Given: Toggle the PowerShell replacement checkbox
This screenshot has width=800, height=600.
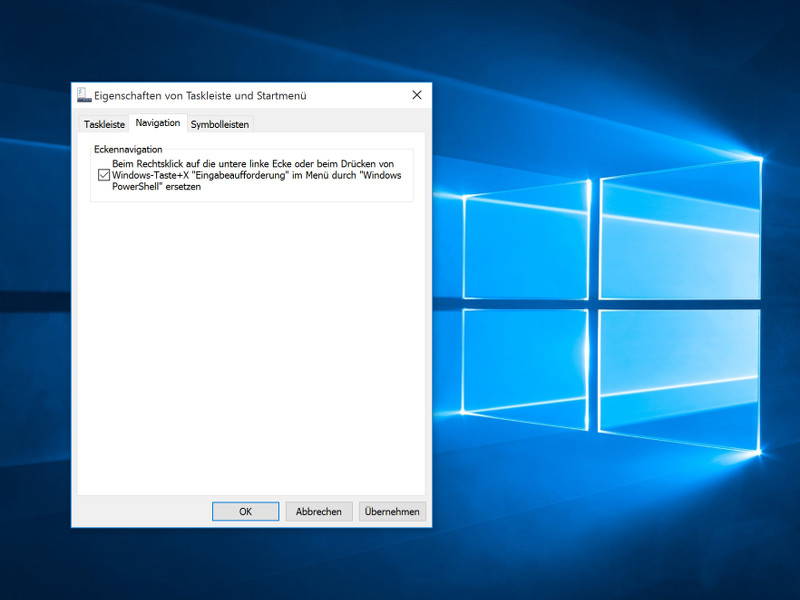Looking at the screenshot, I should pyautogui.click(x=104, y=175).
